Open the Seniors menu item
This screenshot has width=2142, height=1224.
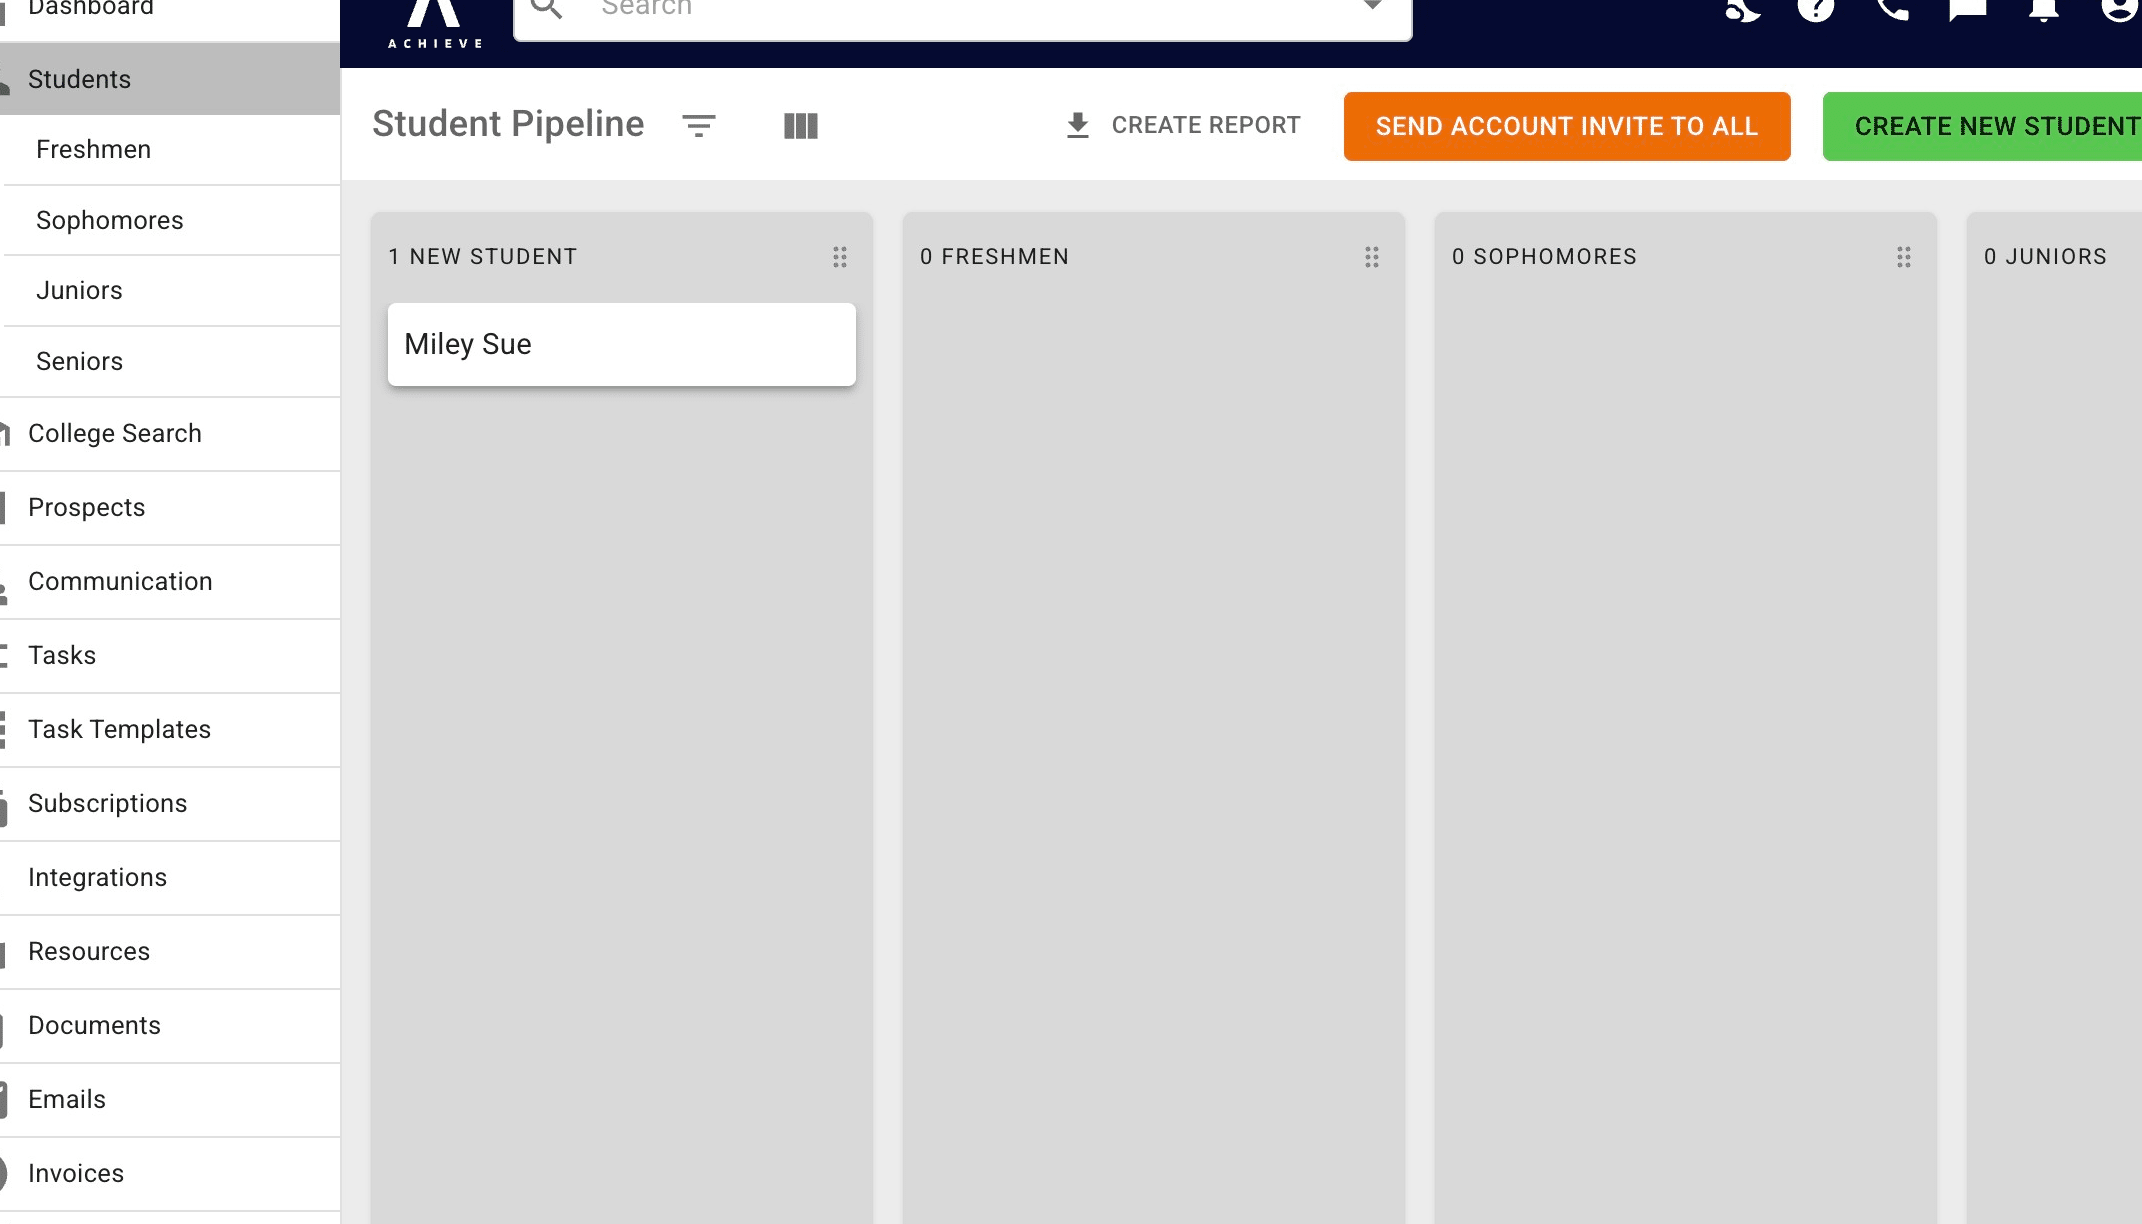coord(80,361)
